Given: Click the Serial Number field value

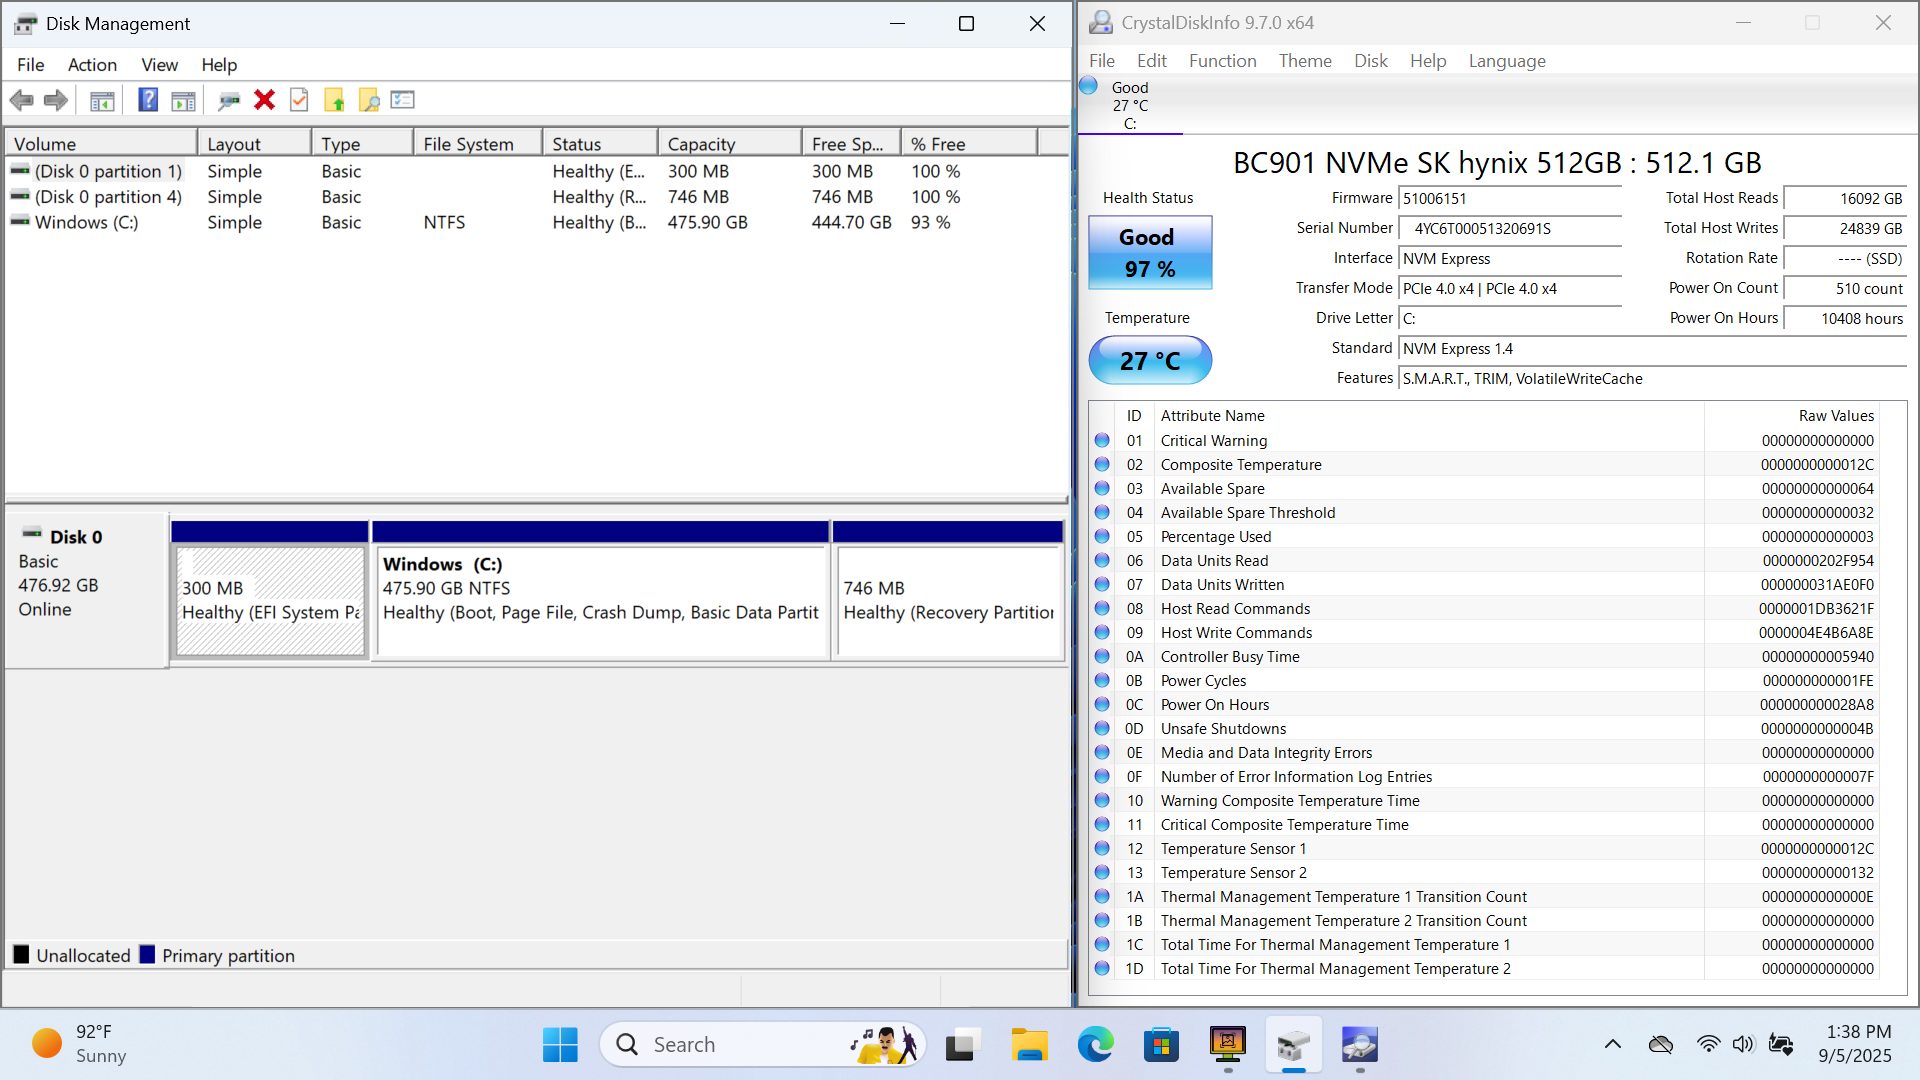Looking at the screenshot, I should pos(1510,229).
